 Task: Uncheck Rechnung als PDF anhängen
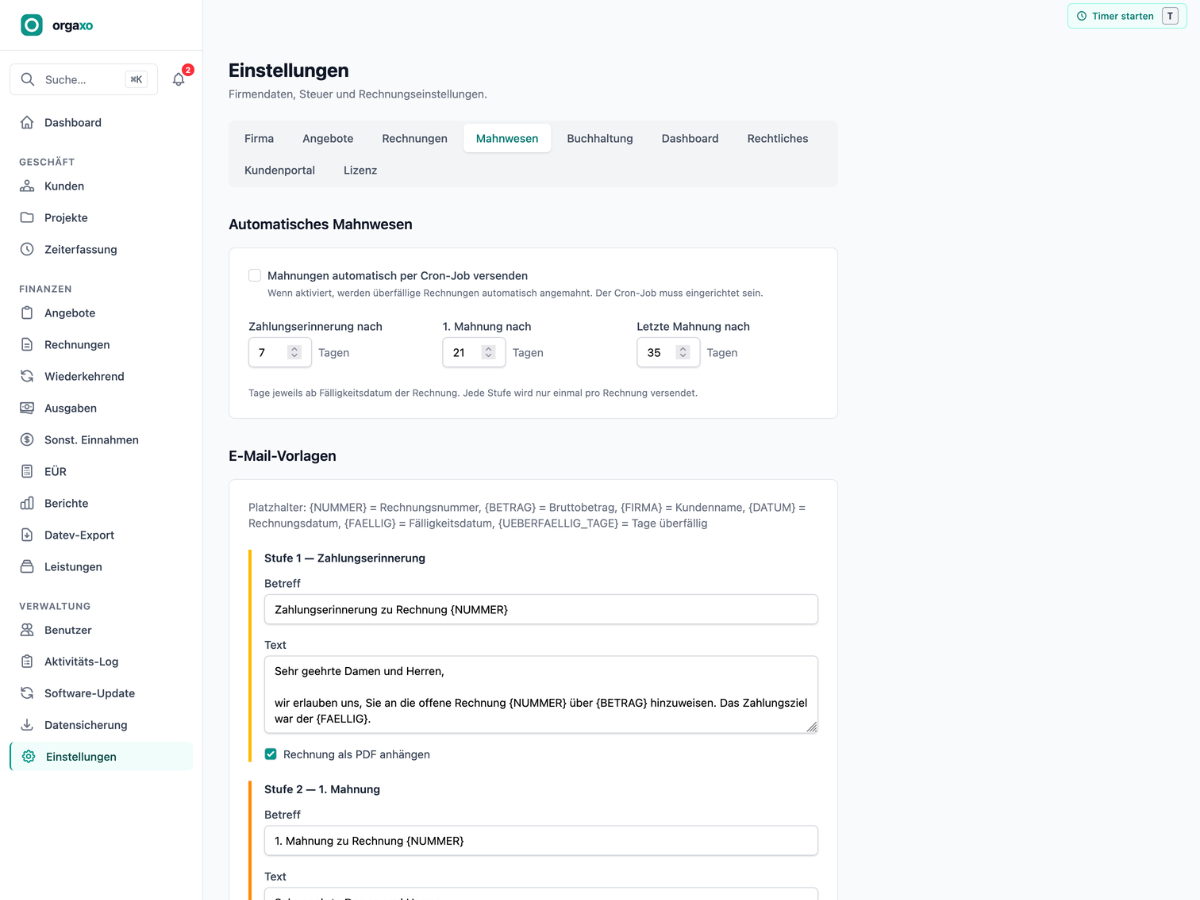pos(270,754)
